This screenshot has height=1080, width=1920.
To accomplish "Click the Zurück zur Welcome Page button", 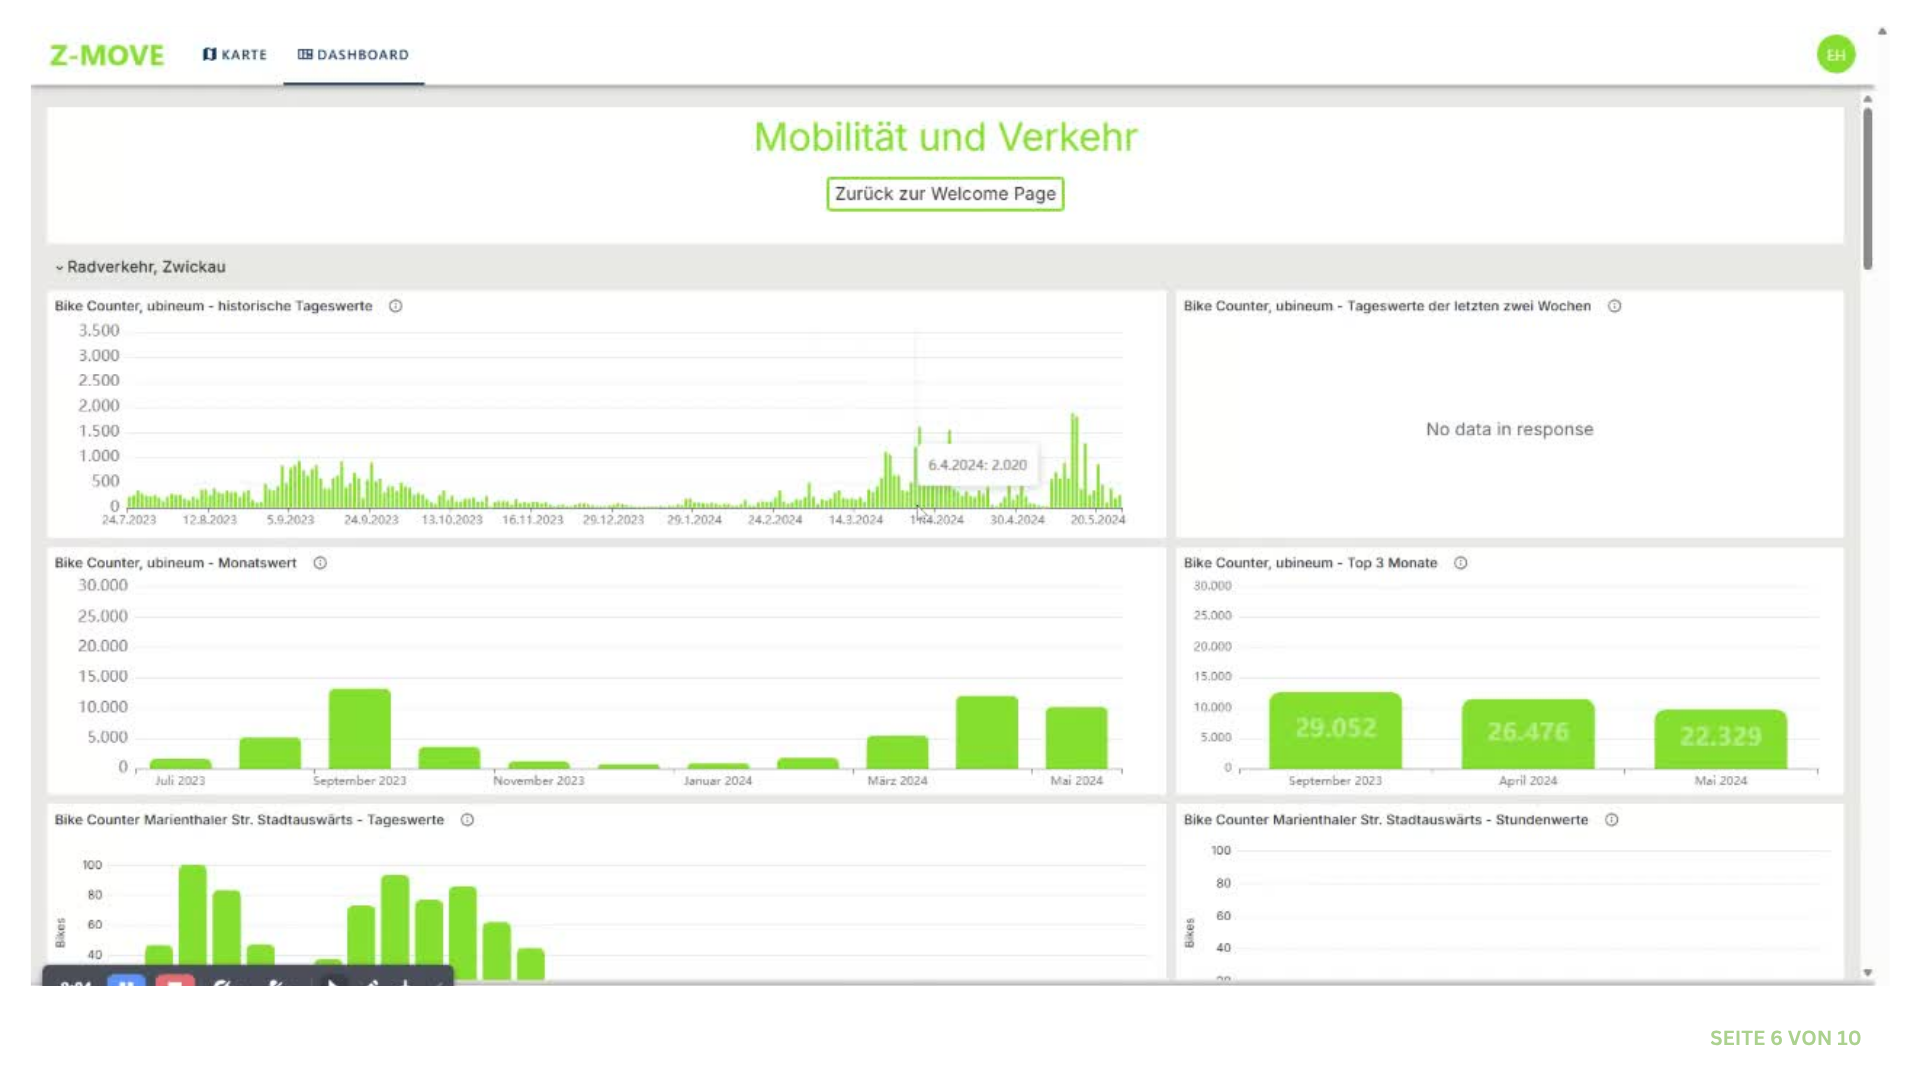I will click(x=945, y=194).
